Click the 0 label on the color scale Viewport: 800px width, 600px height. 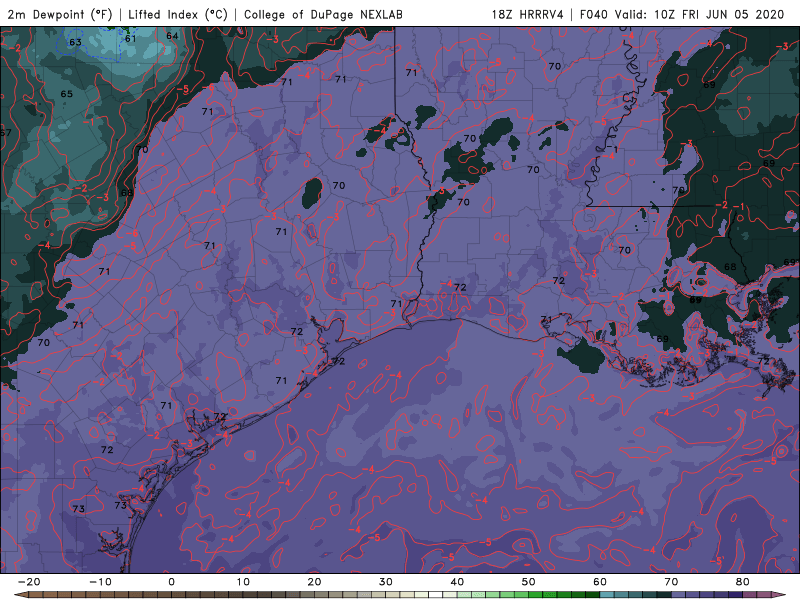click(x=171, y=582)
